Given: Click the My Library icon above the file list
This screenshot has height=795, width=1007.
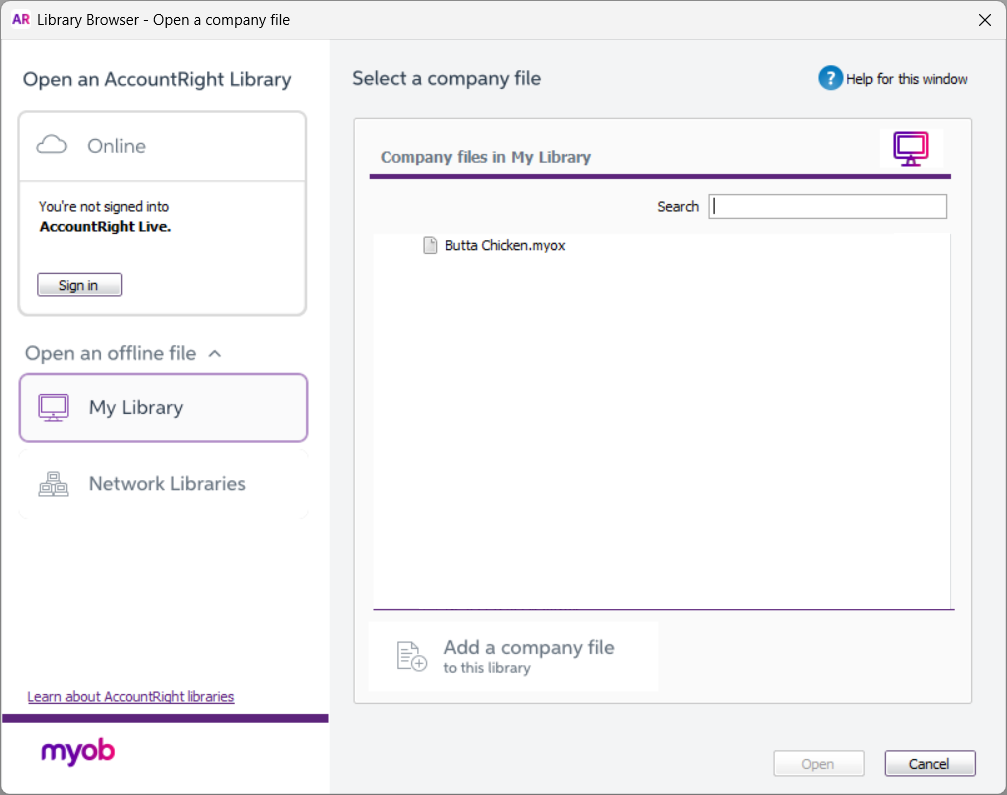Looking at the screenshot, I should [910, 148].
